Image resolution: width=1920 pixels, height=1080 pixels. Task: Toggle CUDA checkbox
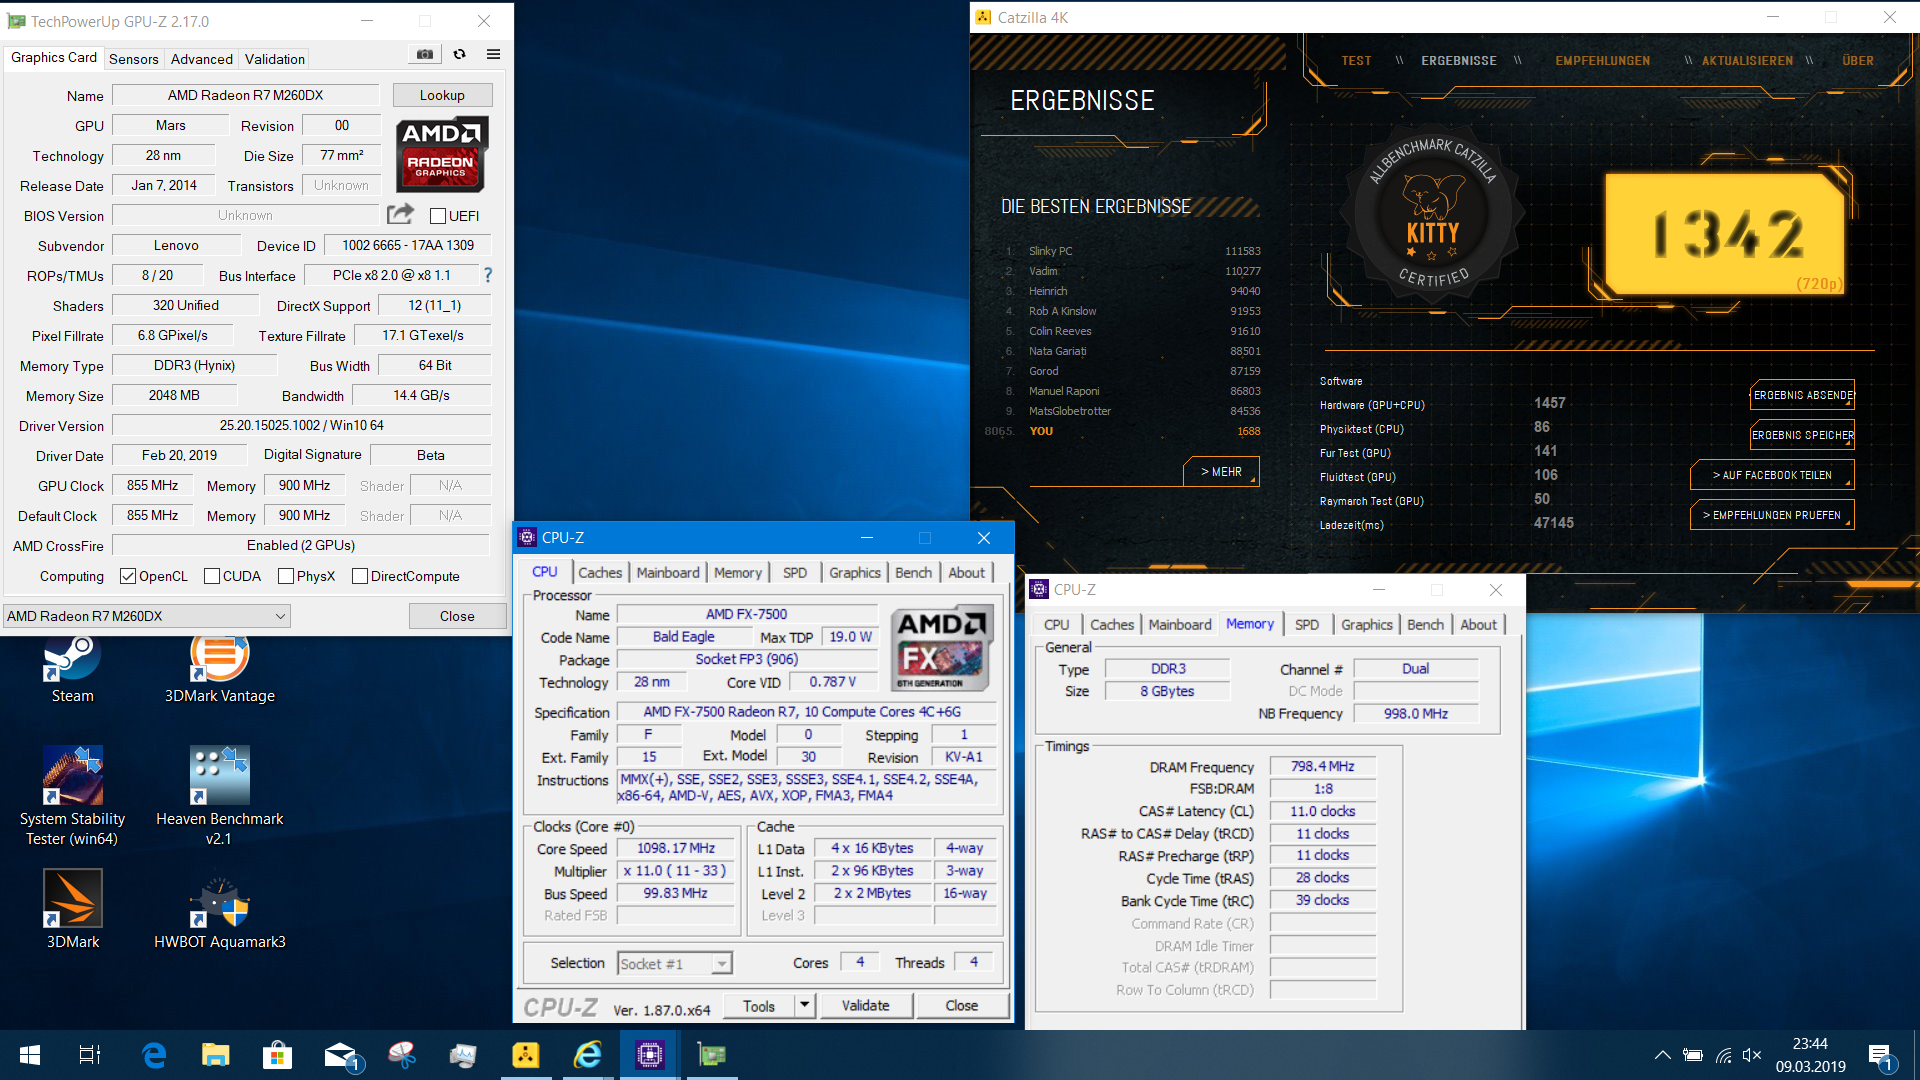click(211, 576)
